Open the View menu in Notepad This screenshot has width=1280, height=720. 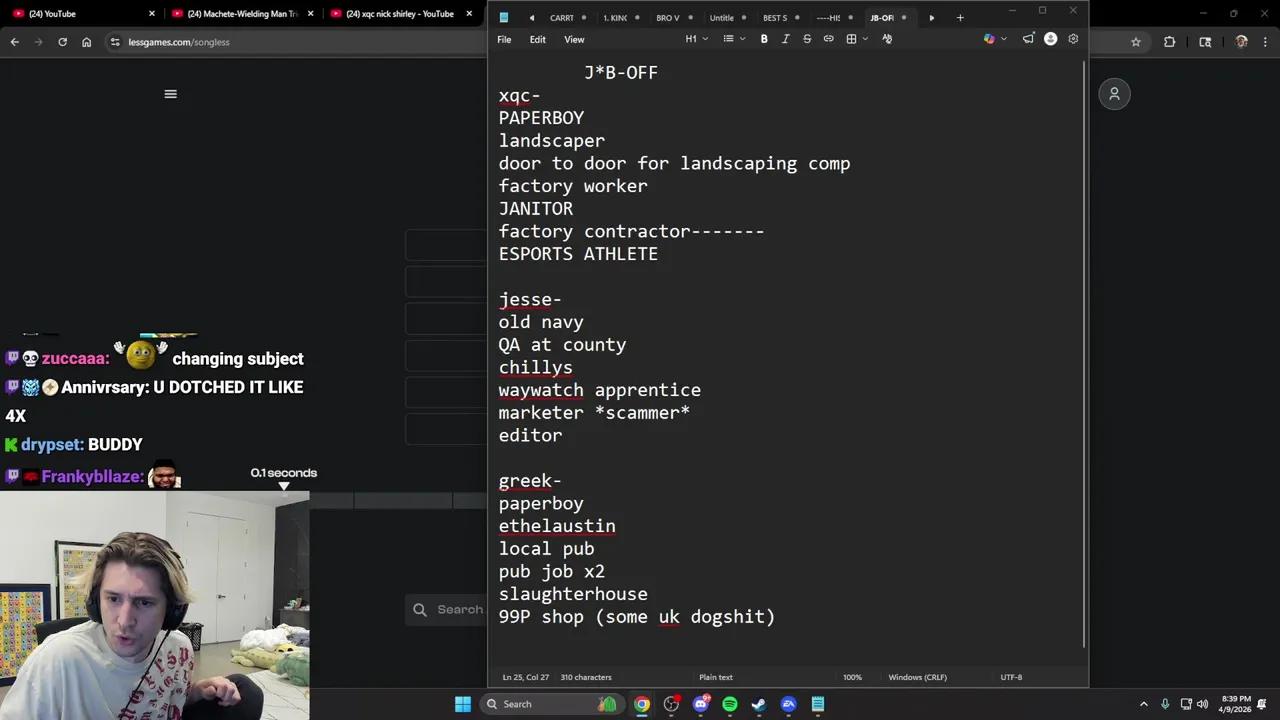[574, 39]
